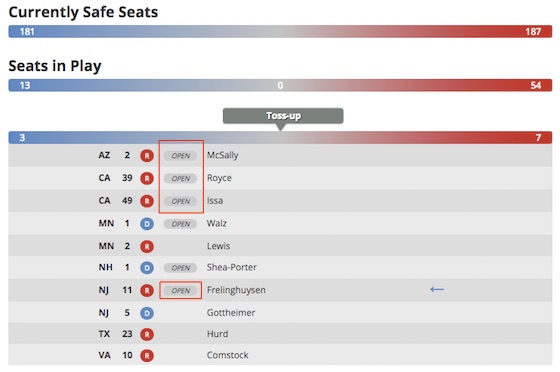Screen dimensions: 560x372
Task: Click the red R badge for AZ 2
Action: [147, 156]
